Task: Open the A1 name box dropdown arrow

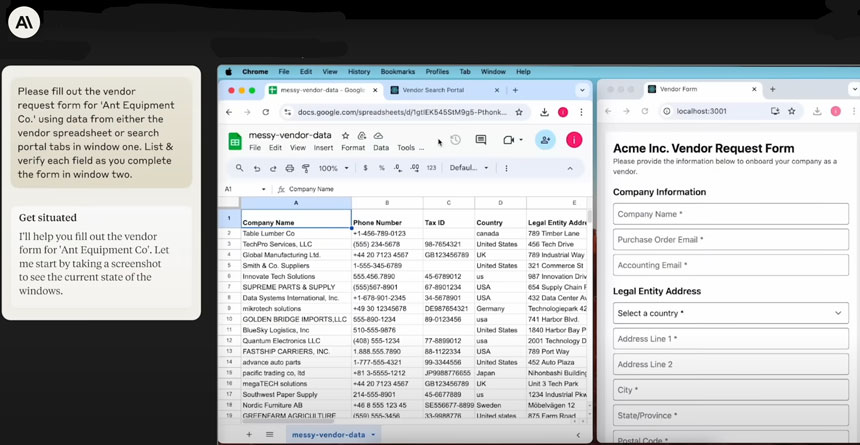Action: [263, 189]
